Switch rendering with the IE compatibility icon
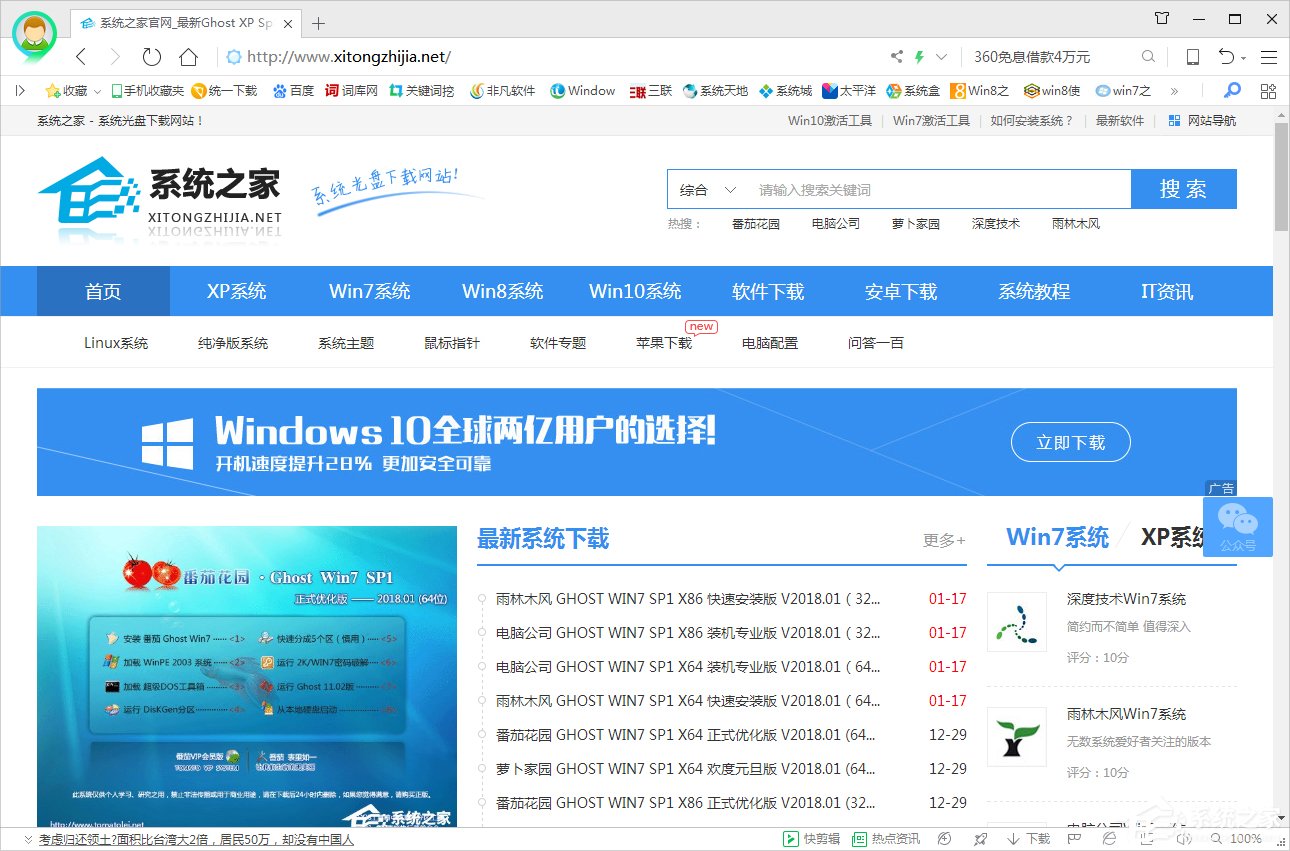Screen dimensions: 1290x851 coord(1110,838)
